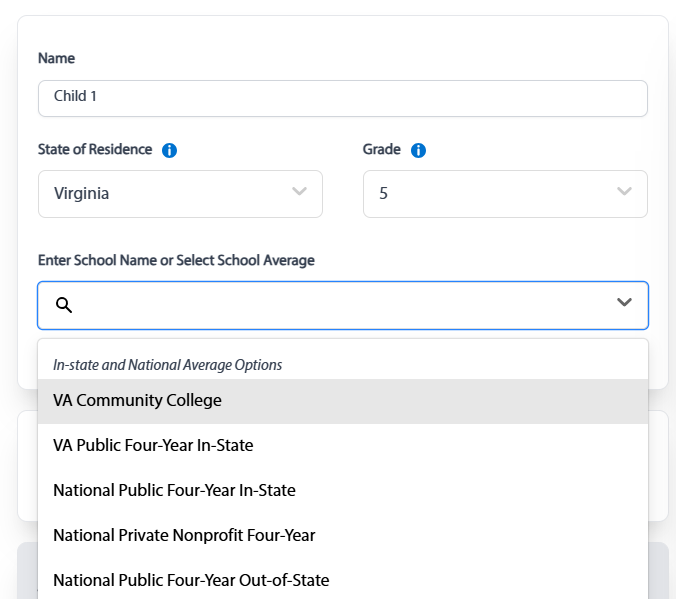The image size is (676, 599).
Task: Click the Name field containing Child 1
Action: (x=342, y=98)
